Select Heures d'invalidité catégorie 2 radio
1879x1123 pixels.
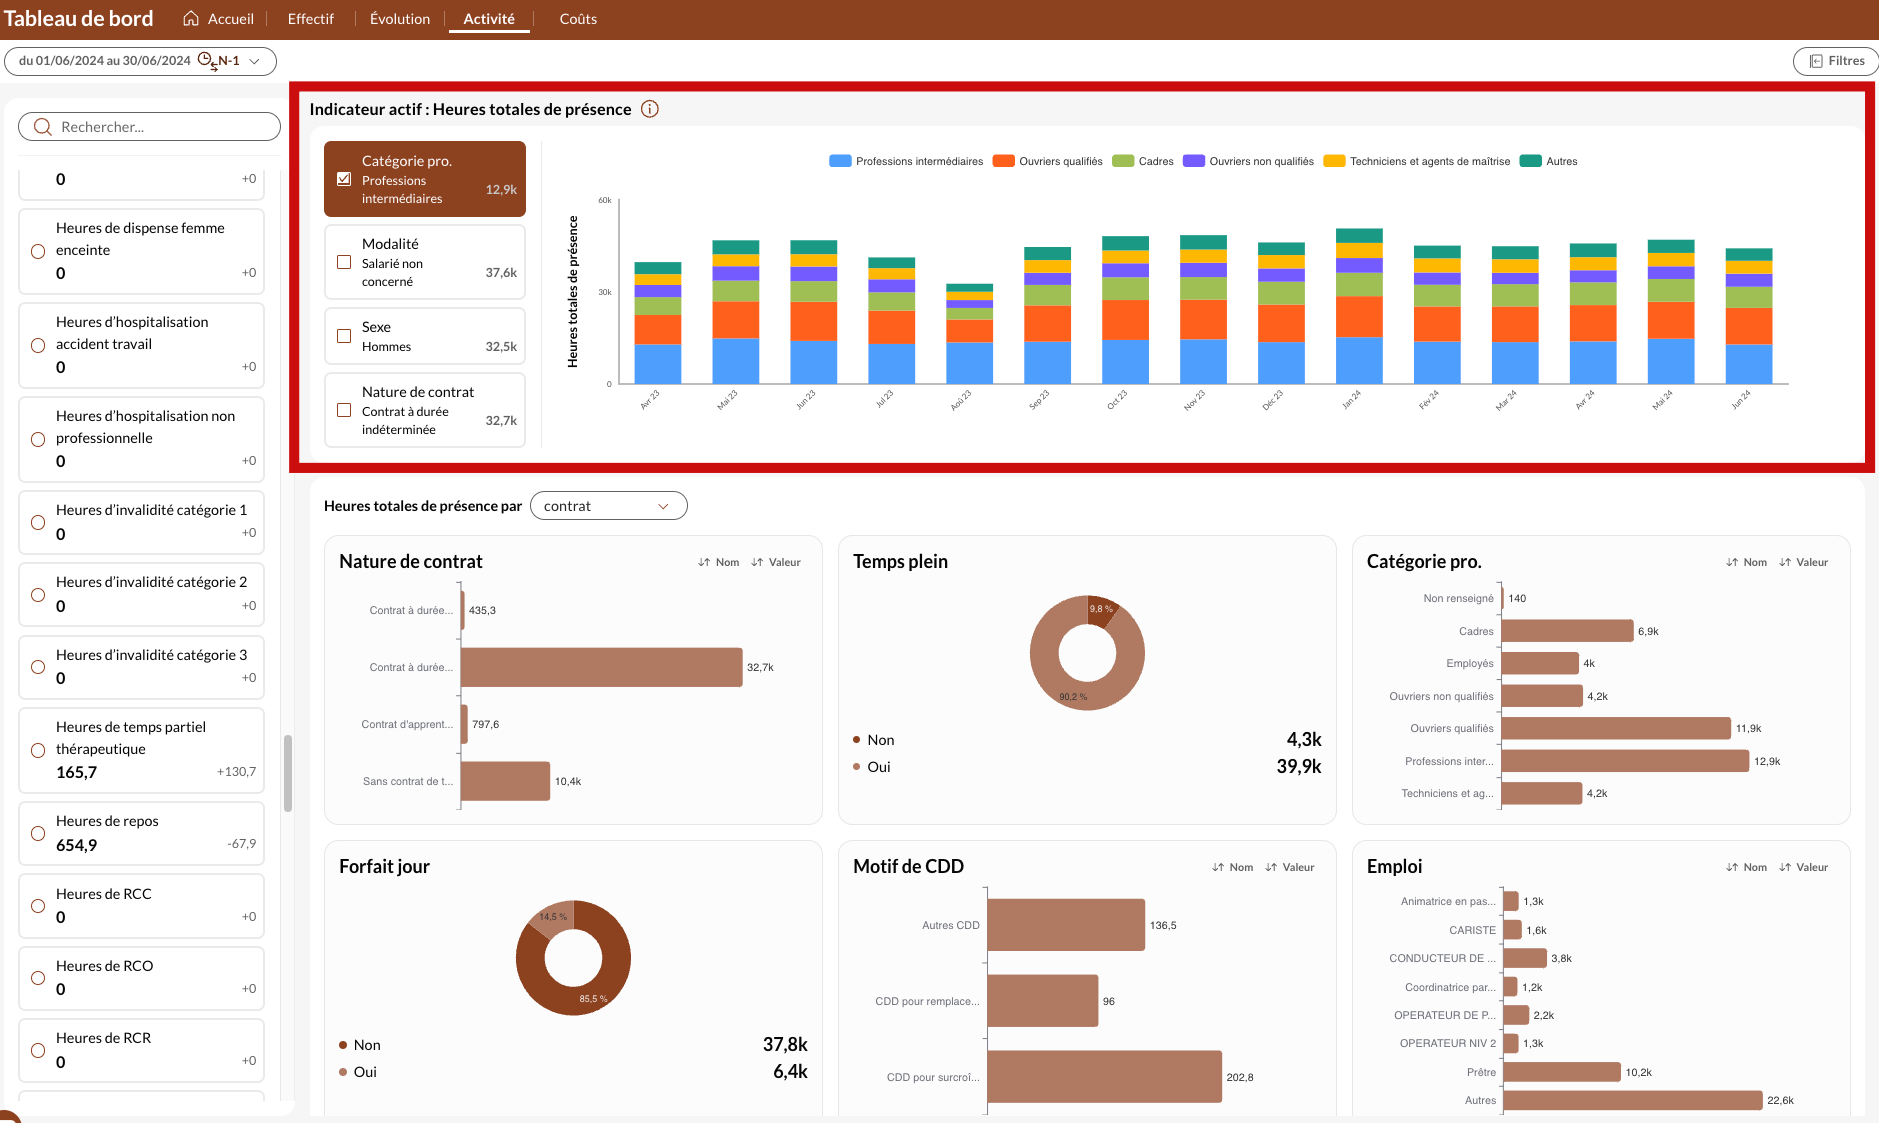(38, 594)
